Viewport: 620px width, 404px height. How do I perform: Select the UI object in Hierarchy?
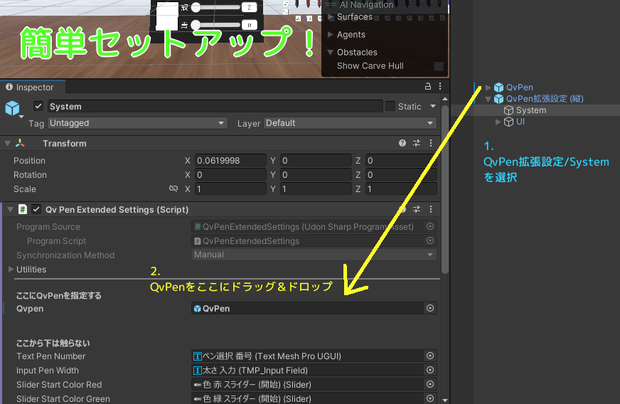520,122
